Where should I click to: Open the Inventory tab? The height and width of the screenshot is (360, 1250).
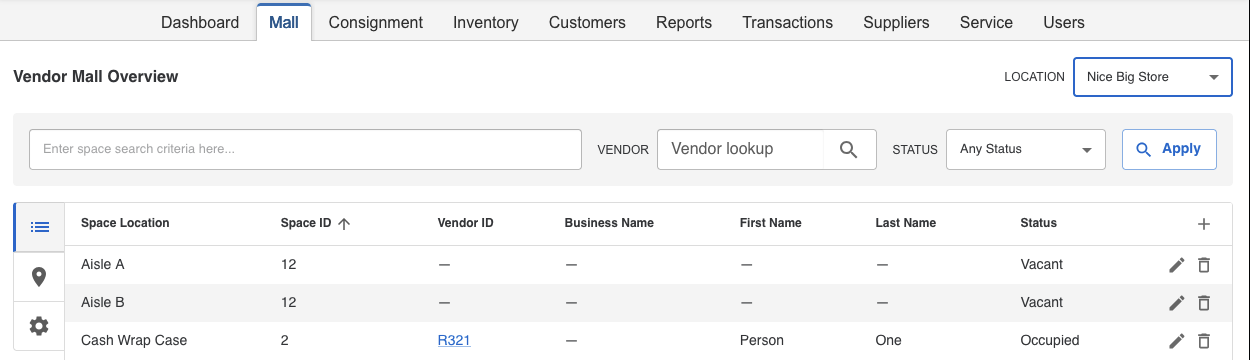[485, 22]
